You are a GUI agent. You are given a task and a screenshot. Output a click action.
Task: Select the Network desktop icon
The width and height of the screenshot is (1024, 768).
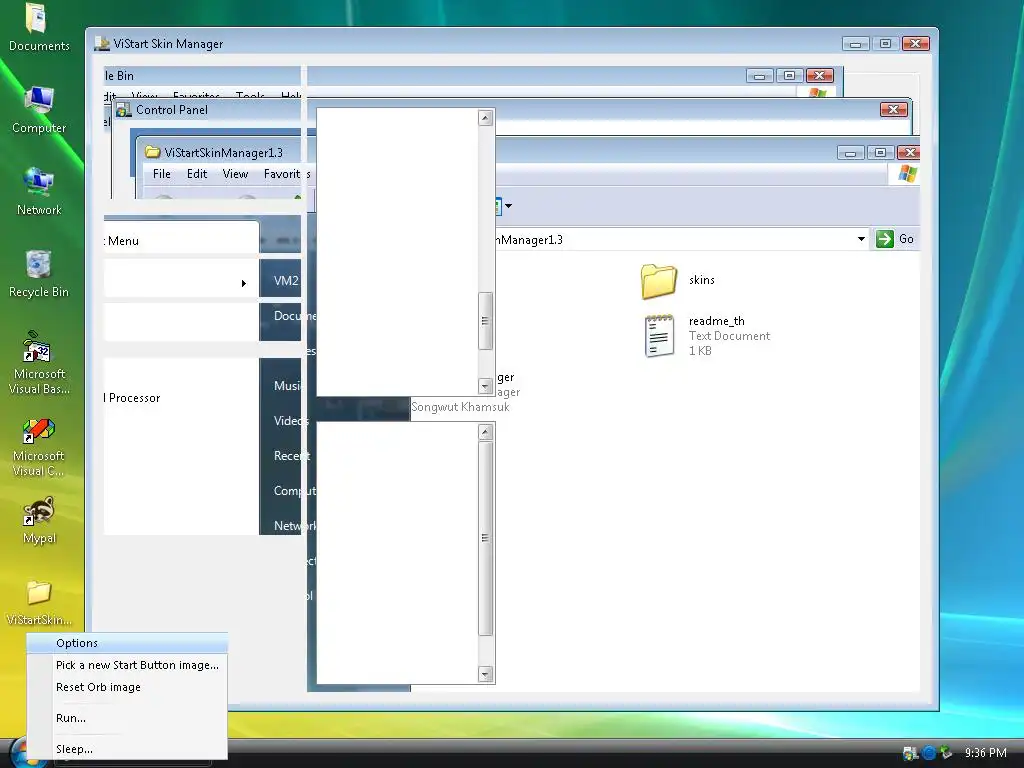39,192
